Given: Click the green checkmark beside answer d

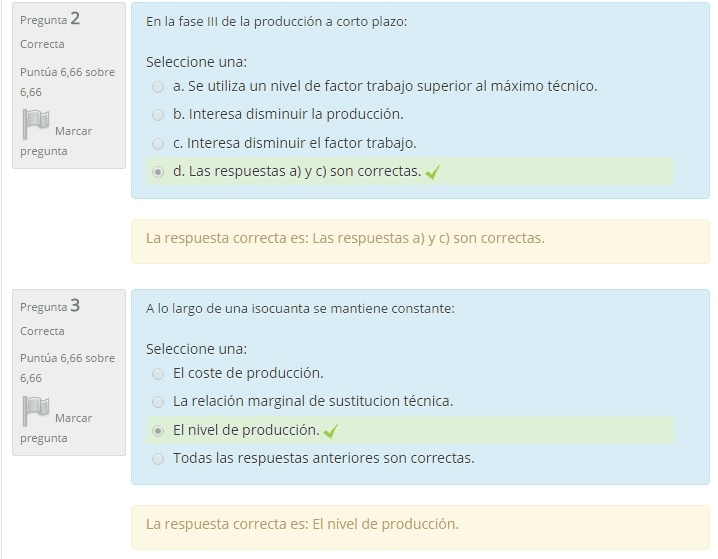Looking at the screenshot, I should click(433, 172).
